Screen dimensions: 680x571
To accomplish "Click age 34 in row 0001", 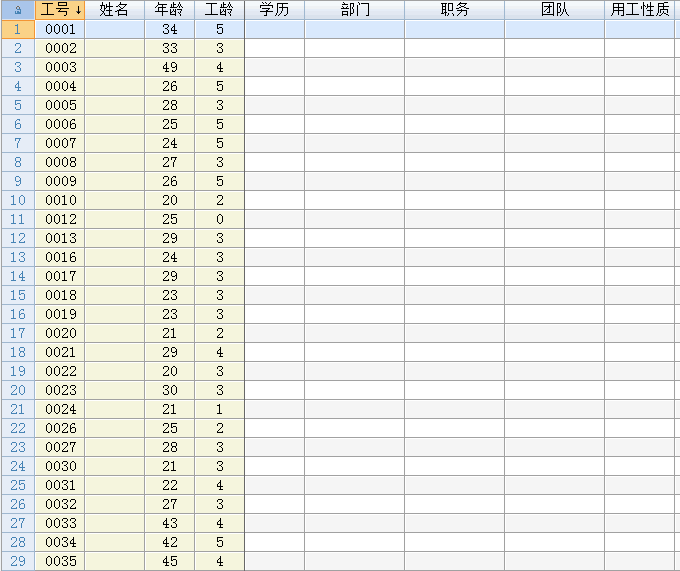I will (170, 29).
